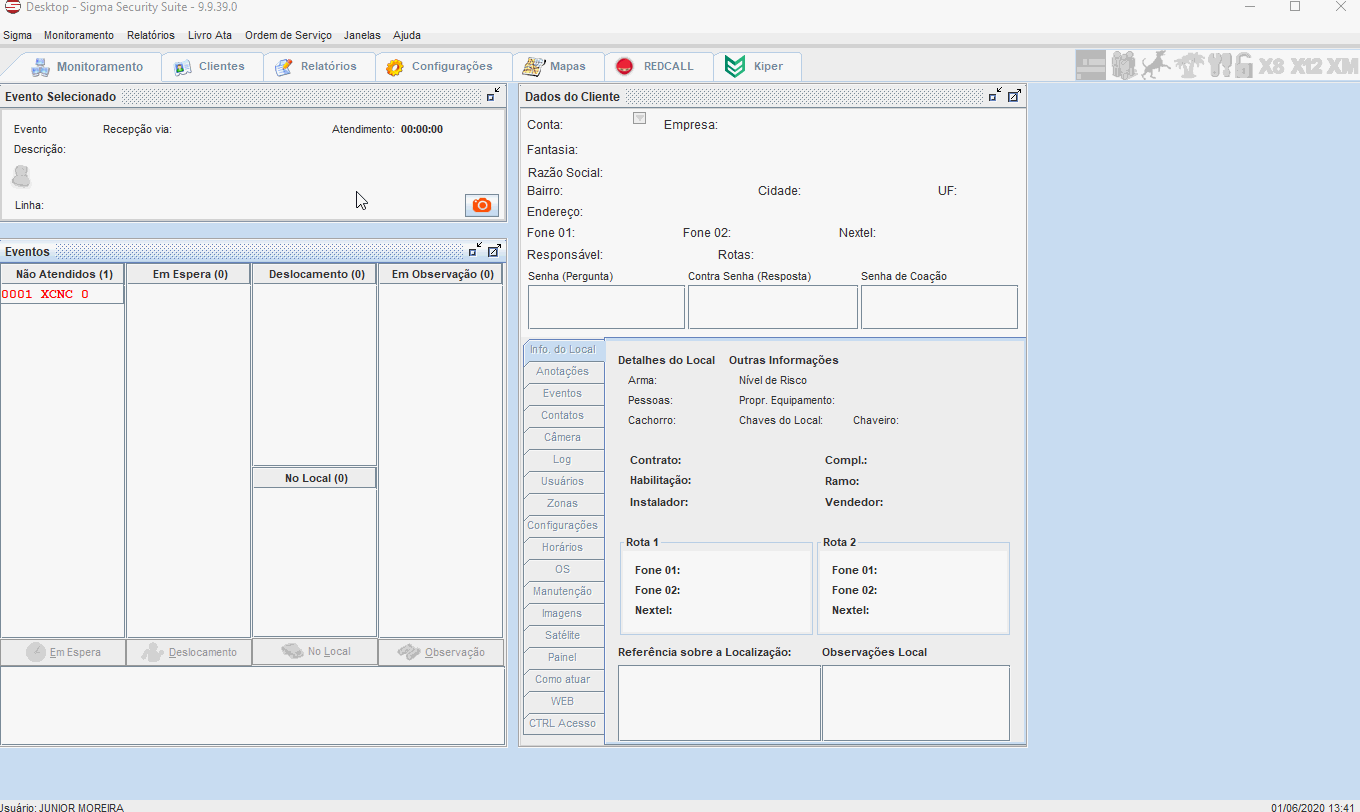Click the jumping dog icon

coord(1156,66)
